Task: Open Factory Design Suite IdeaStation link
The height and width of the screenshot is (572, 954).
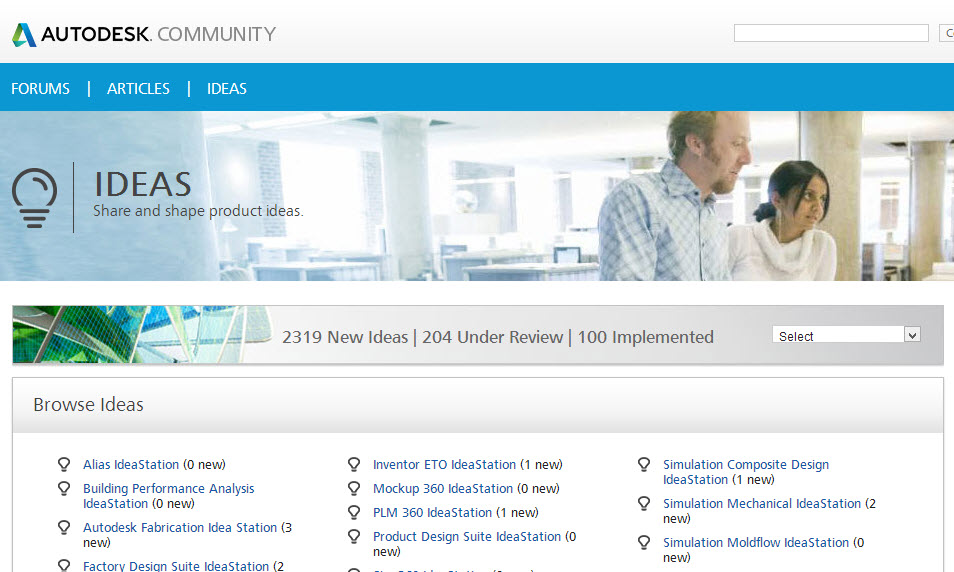Action: 176,566
